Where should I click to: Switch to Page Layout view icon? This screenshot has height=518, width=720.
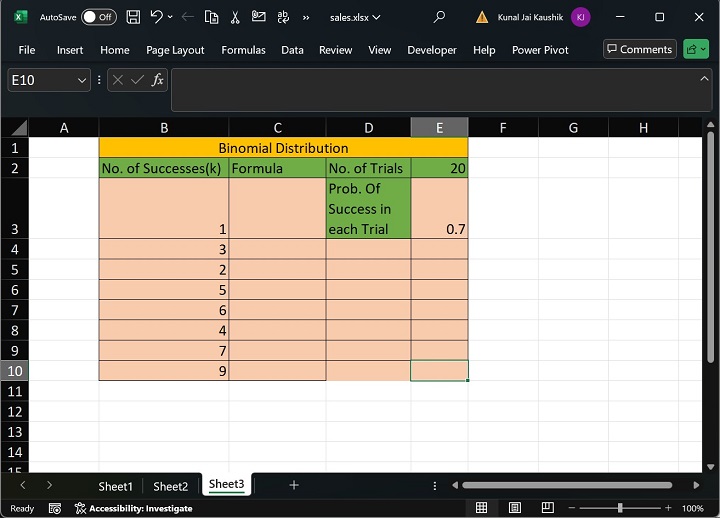(x=517, y=508)
